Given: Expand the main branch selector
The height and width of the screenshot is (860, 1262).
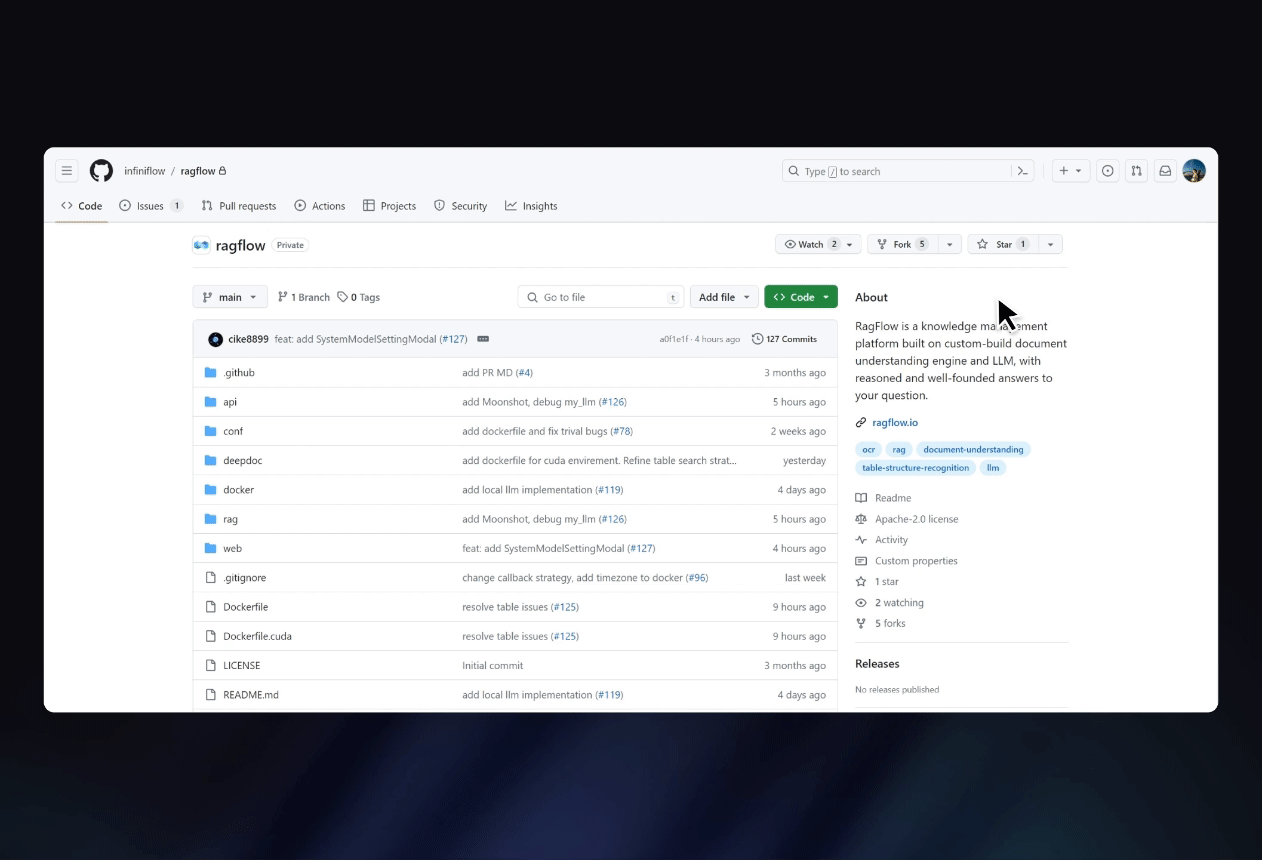Looking at the screenshot, I should tap(230, 297).
